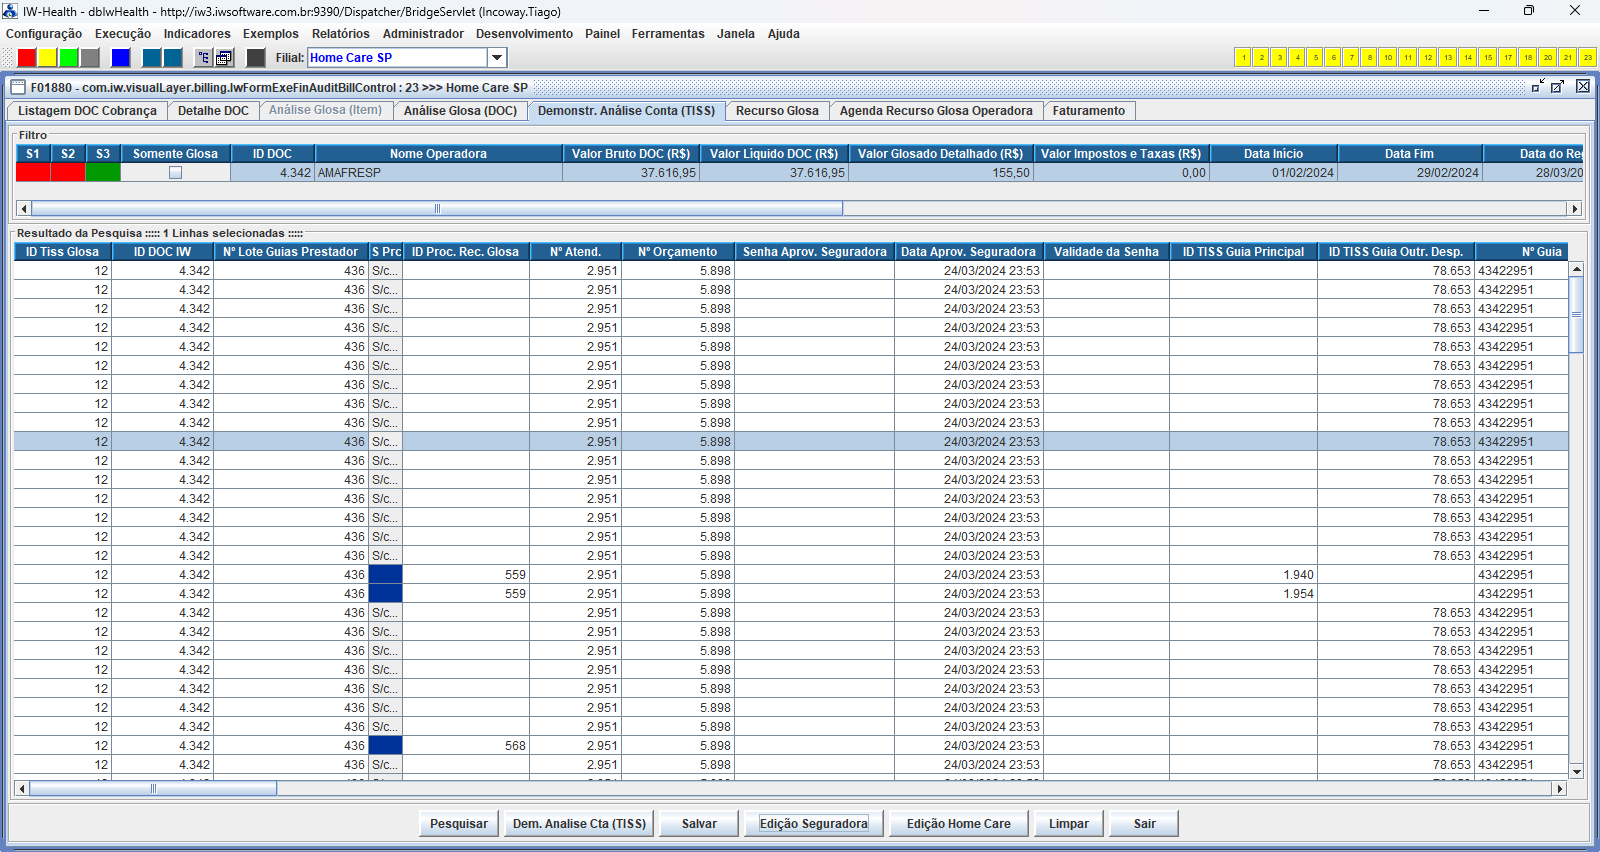This screenshot has width=1600, height=852.
Task: Click the bright green square toolbar icon
Action: click(68, 58)
